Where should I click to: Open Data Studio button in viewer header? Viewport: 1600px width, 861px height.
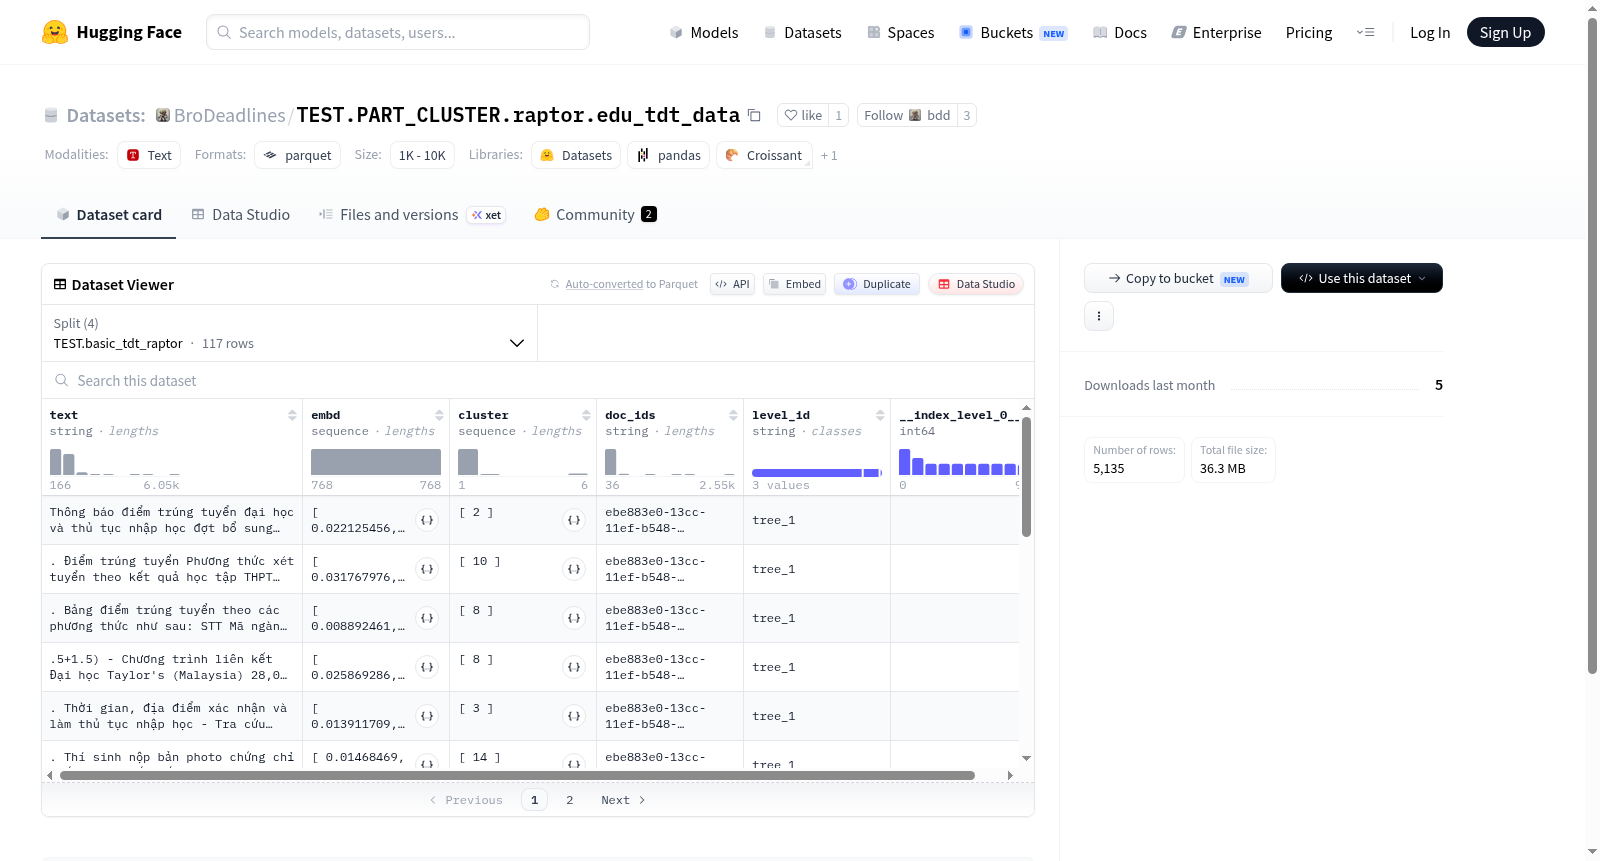pyautogui.click(x=976, y=284)
